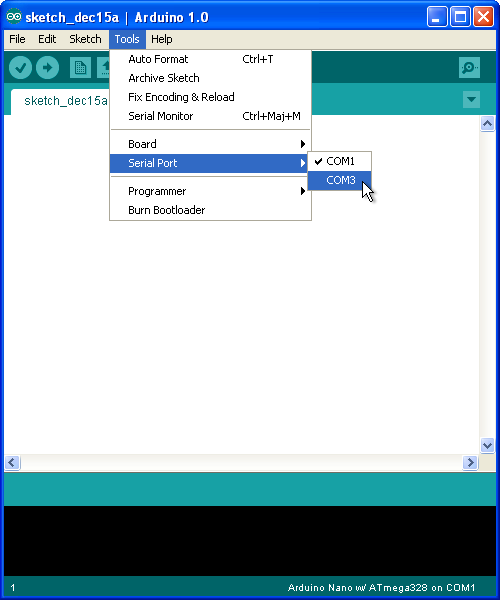This screenshot has width=500, height=600.
Task: Click the Upload arrow toolbar button
Action: click(x=47, y=68)
